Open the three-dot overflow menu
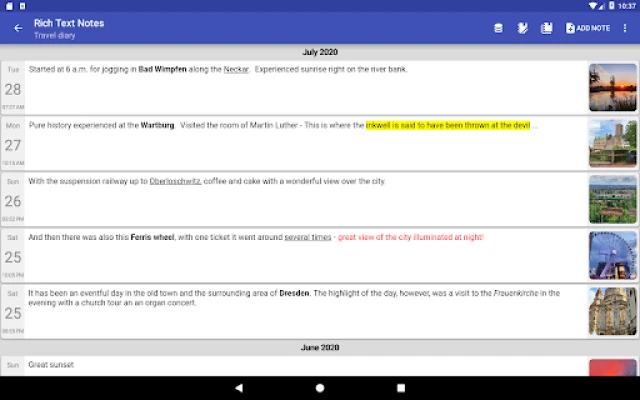Viewport: 640px width, 400px height. coord(626,28)
